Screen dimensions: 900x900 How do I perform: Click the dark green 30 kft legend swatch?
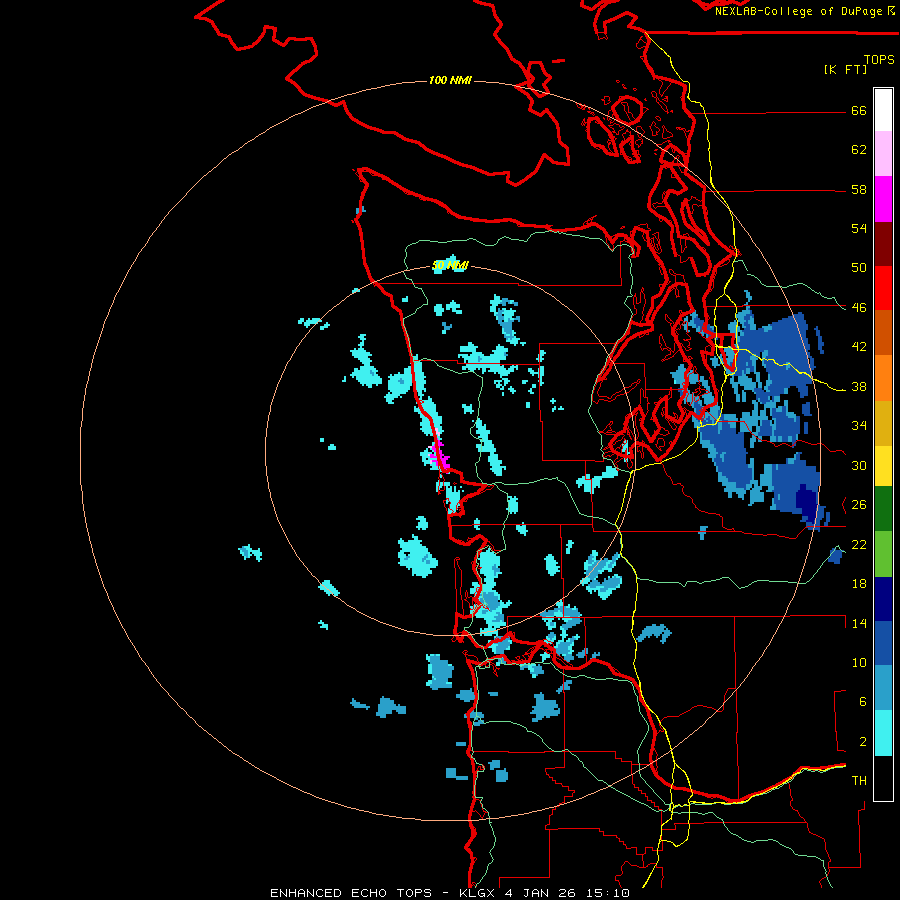point(883,509)
